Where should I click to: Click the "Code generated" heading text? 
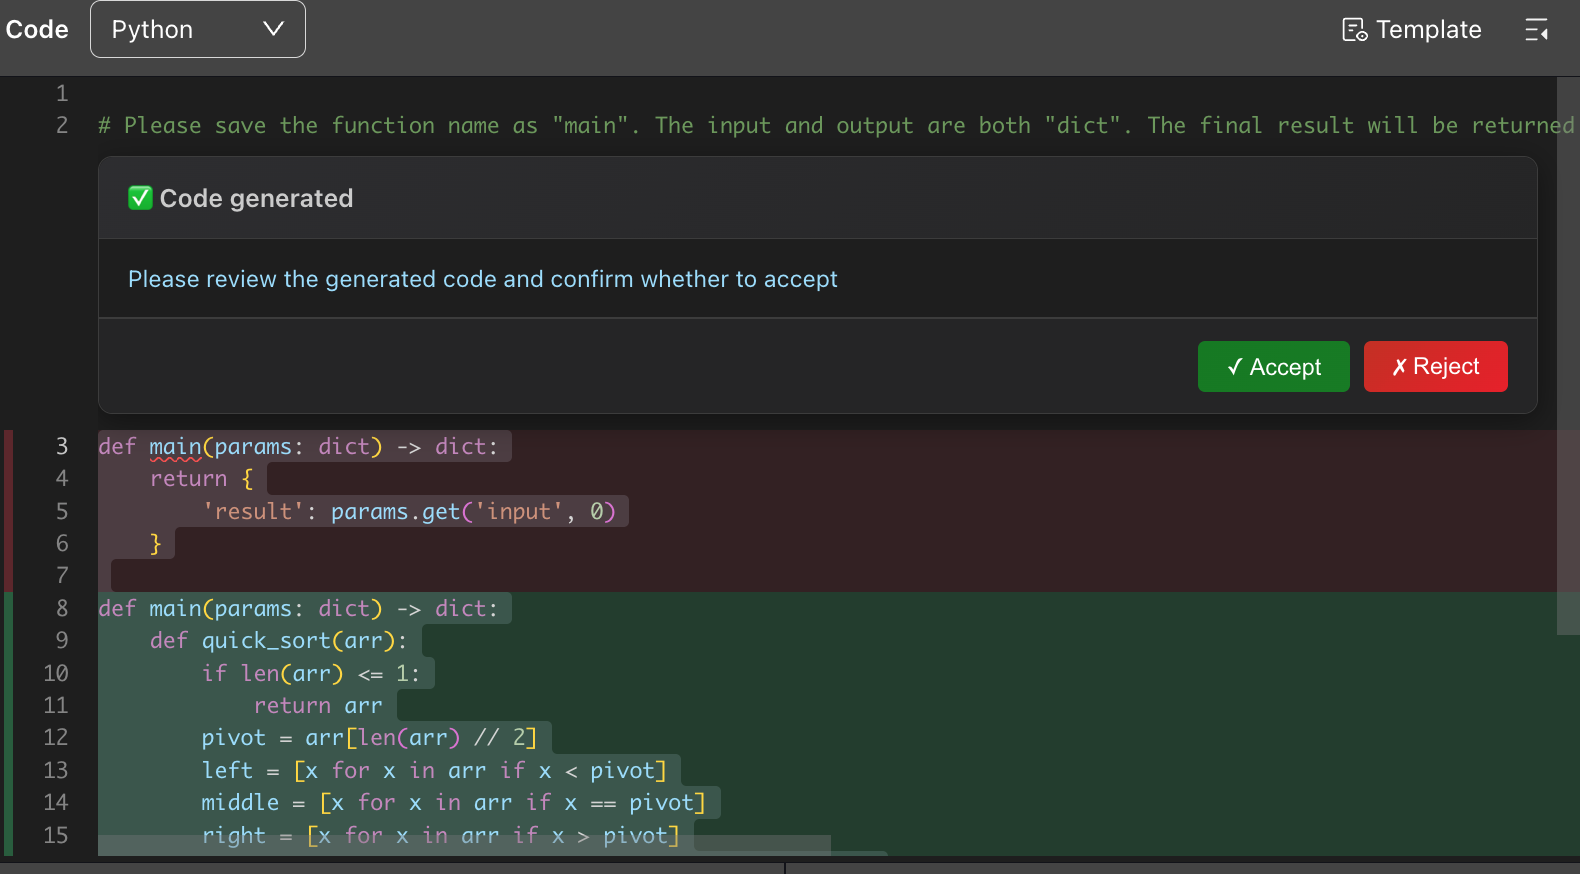(x=256, y=198)
